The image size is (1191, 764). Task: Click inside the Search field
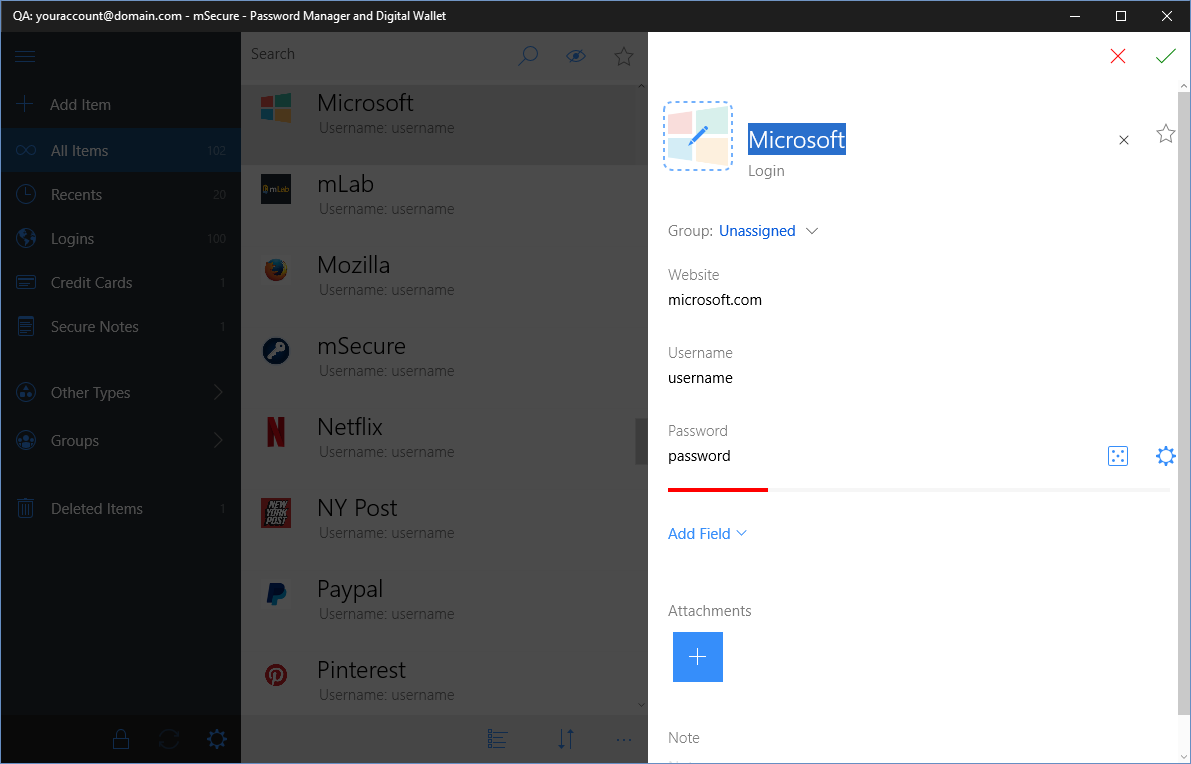[x=376, y=55]
